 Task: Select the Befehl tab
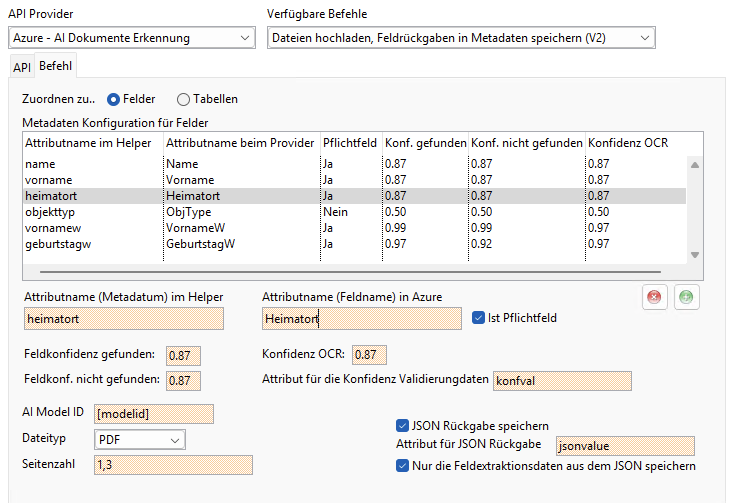pyautogui.click(x=56, y=66)
